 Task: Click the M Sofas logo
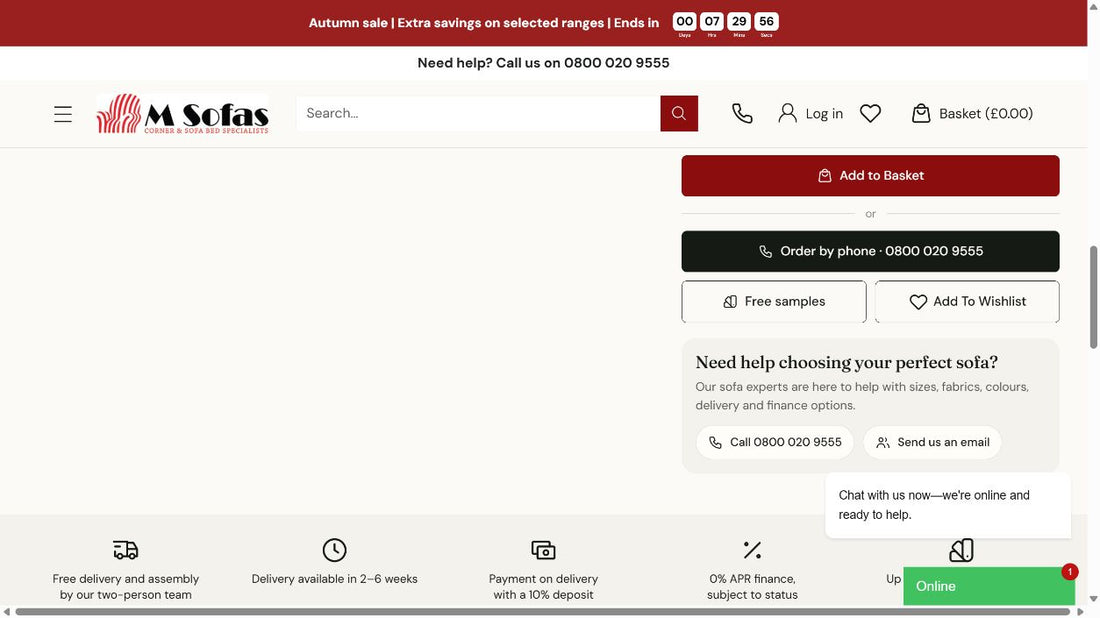click(x=182, y=114)
